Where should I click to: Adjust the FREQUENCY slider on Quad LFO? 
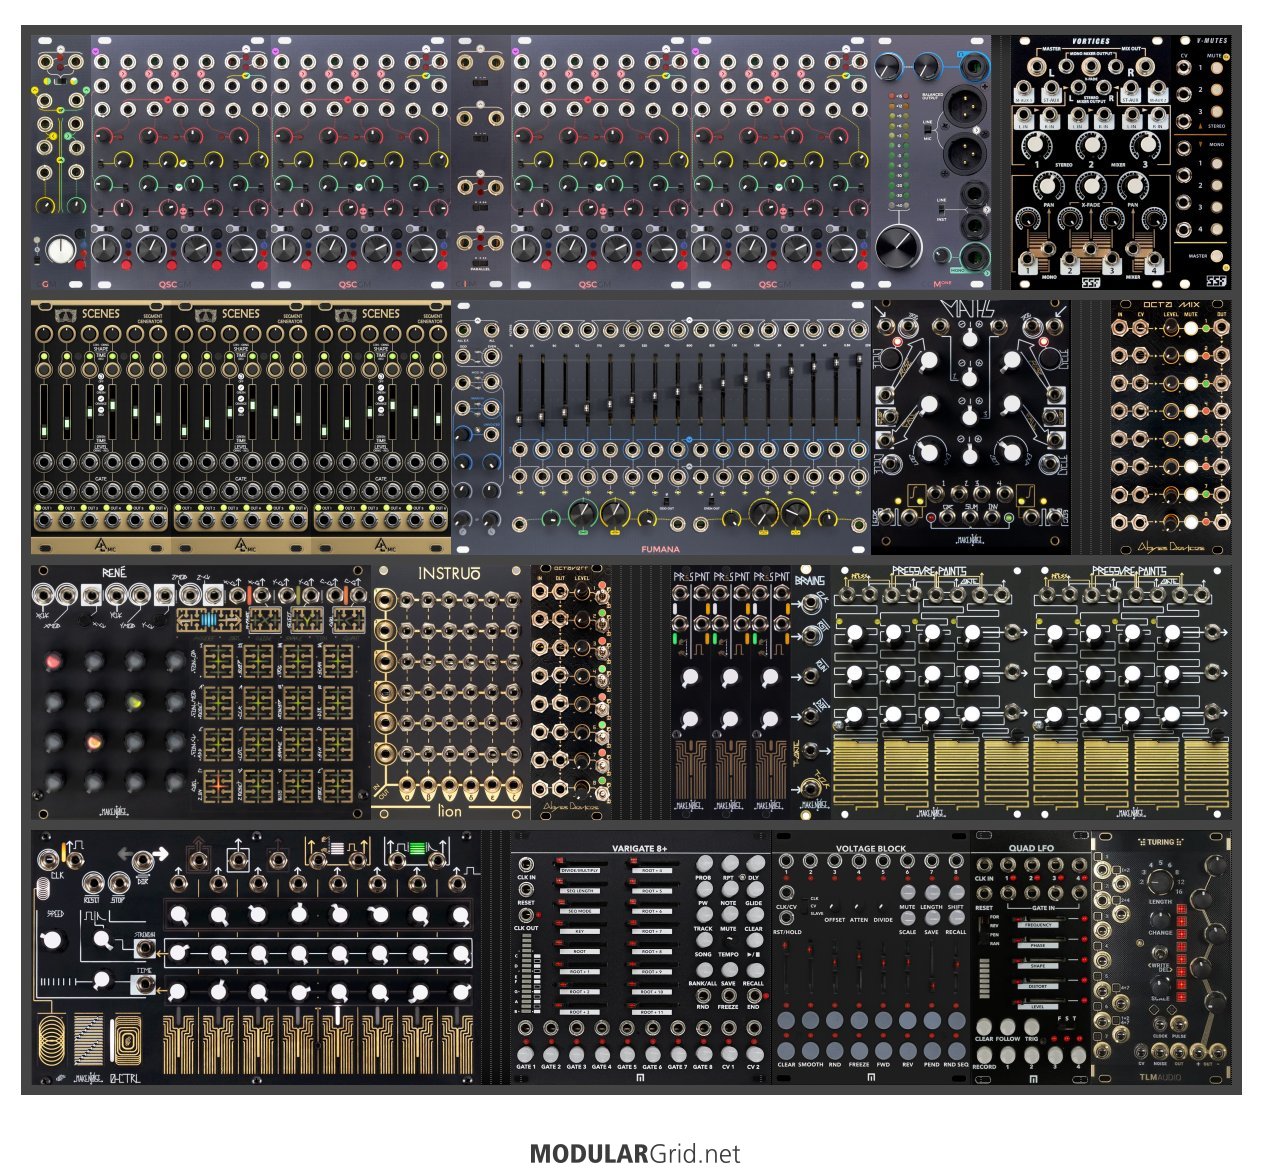click(x=1040, y=918)
